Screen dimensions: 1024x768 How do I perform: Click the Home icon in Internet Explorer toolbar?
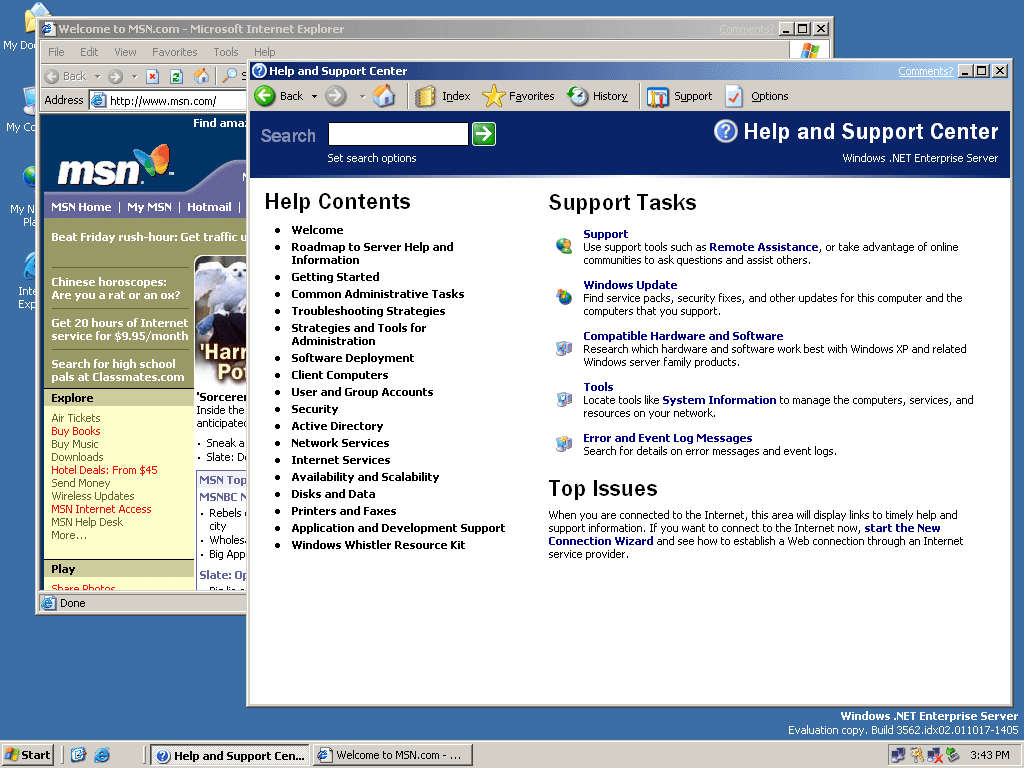coord(201,76)
